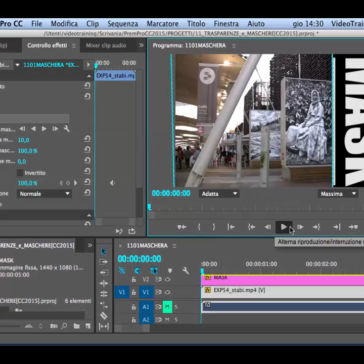Select the Slip tool at toolbar bottom

click(x=104, y=326)
